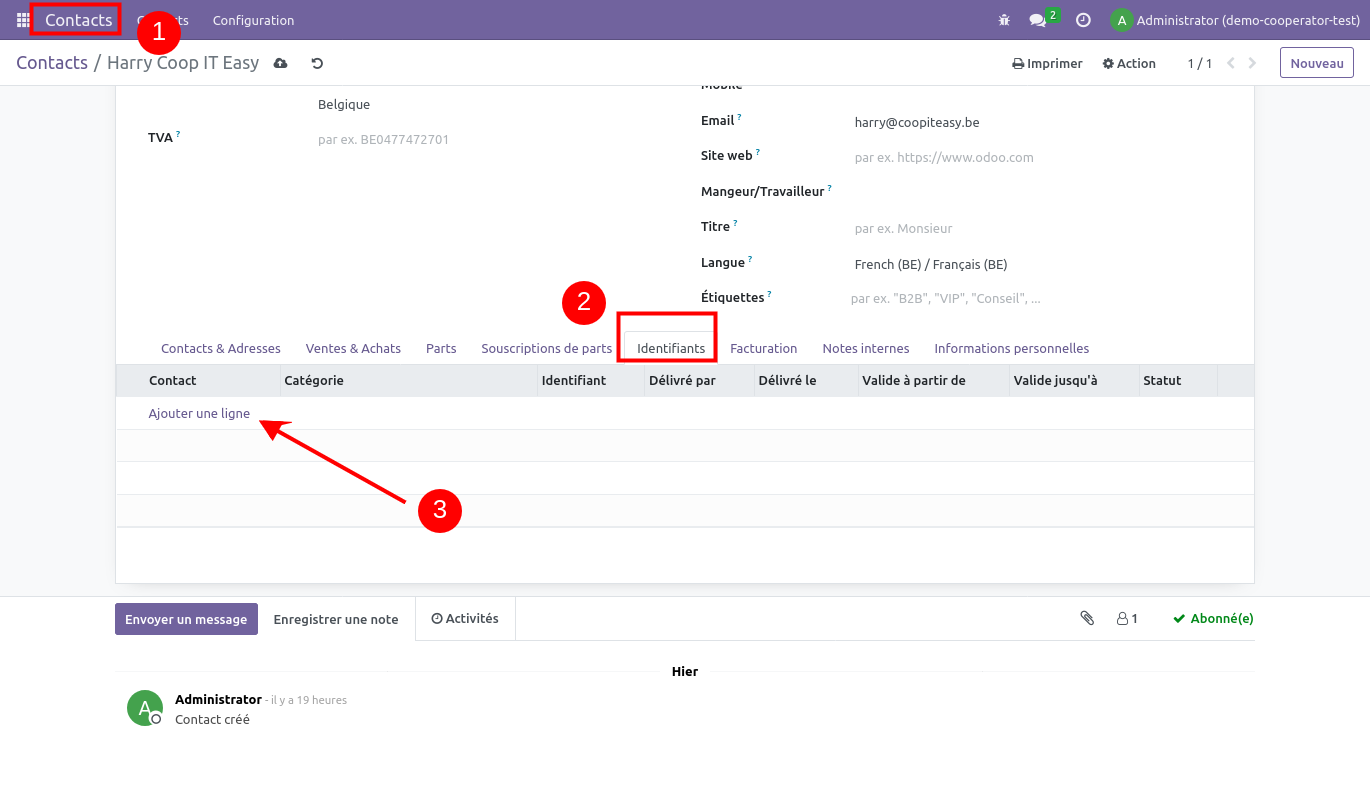Screen dimensions: 1370x786
Task: Go to the next record arrow
Action: (x=1254, y=63)
